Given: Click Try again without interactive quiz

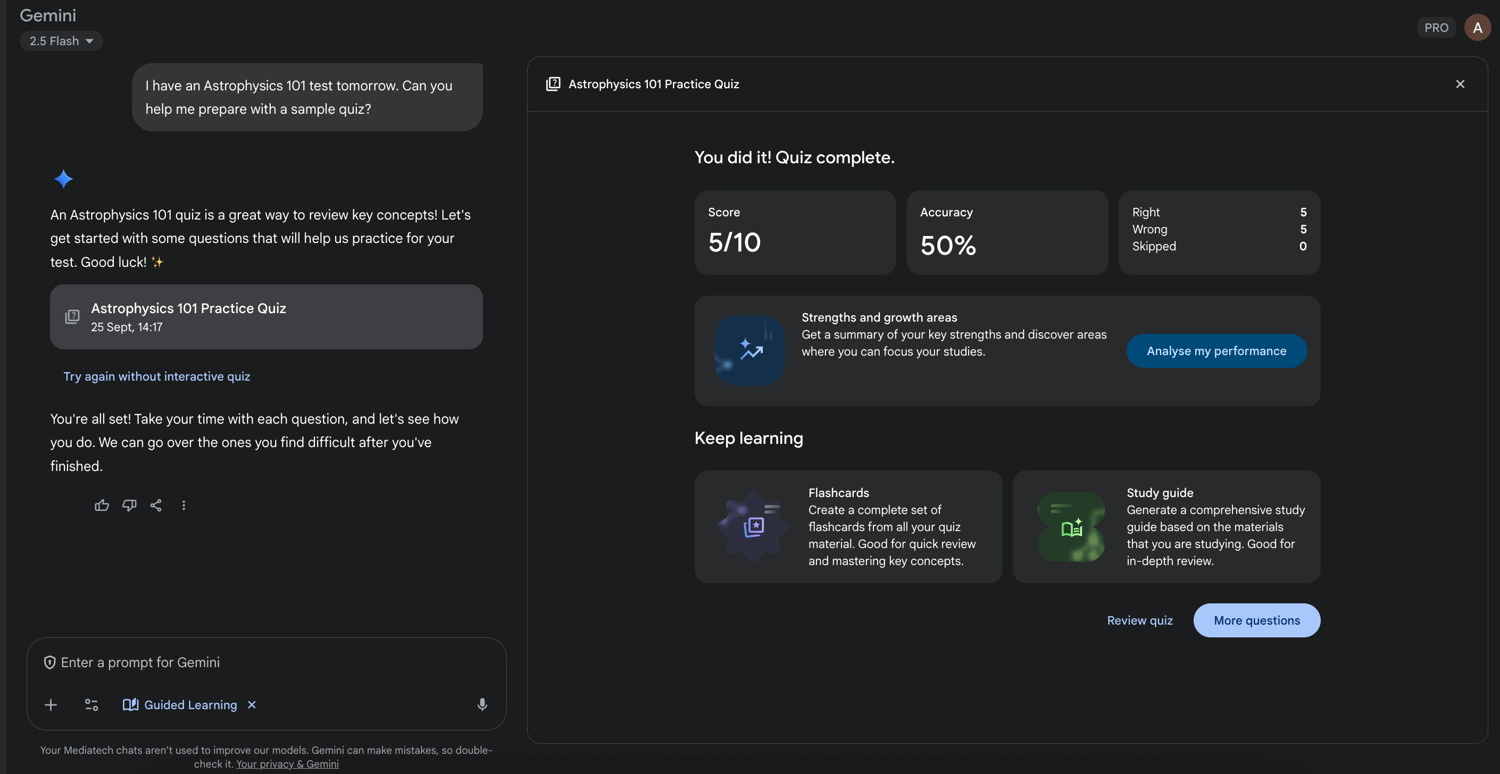Looking at the screenshot, I should (x=157, y=377).
